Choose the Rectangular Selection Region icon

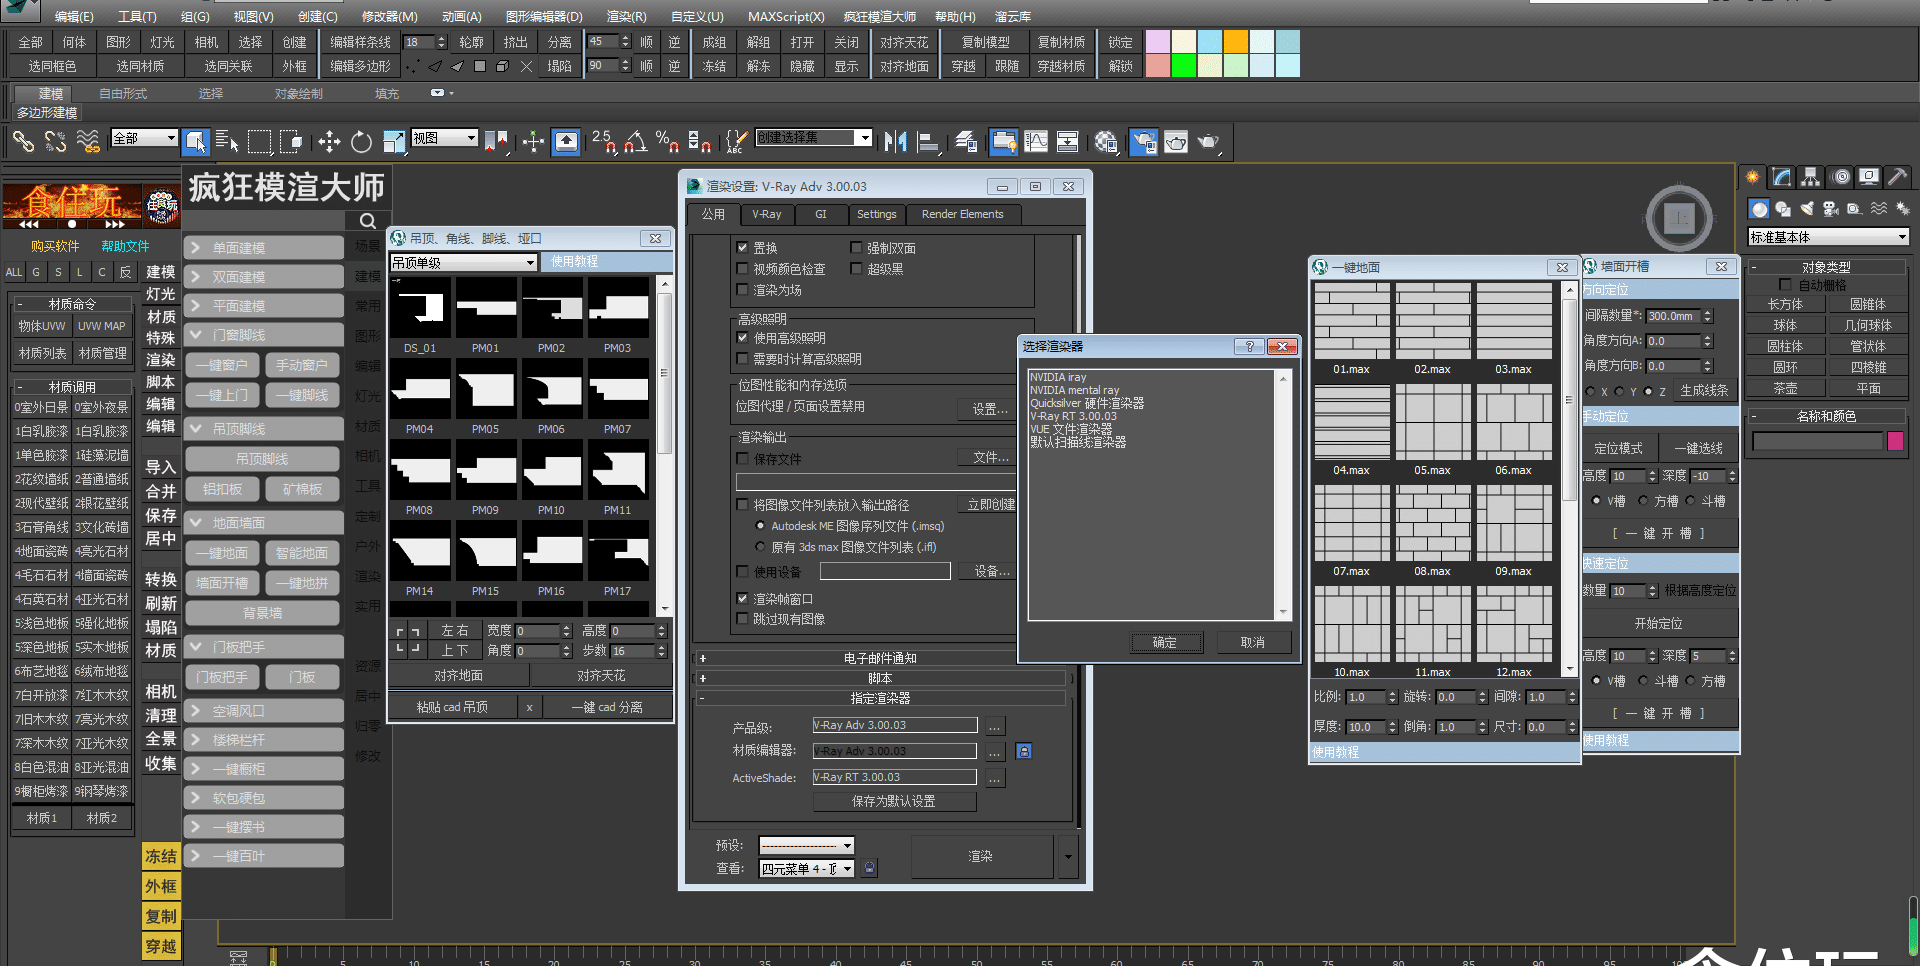(259, 142)
